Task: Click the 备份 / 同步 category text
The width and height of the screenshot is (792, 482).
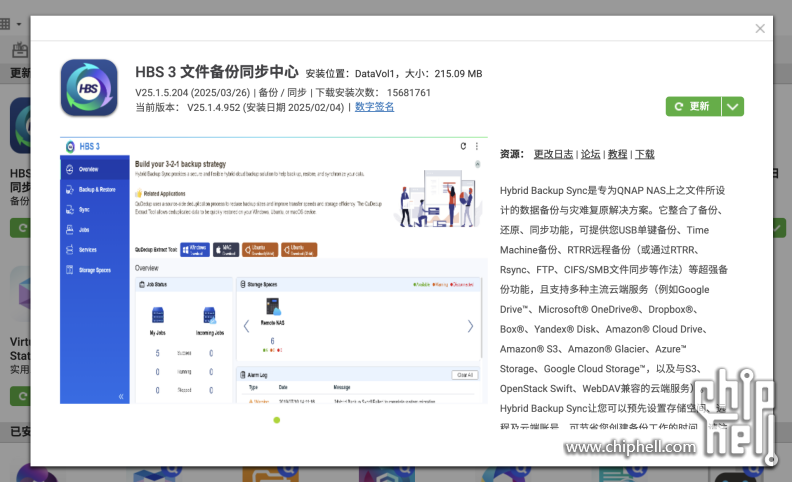Action: click(x=282, y=93)
